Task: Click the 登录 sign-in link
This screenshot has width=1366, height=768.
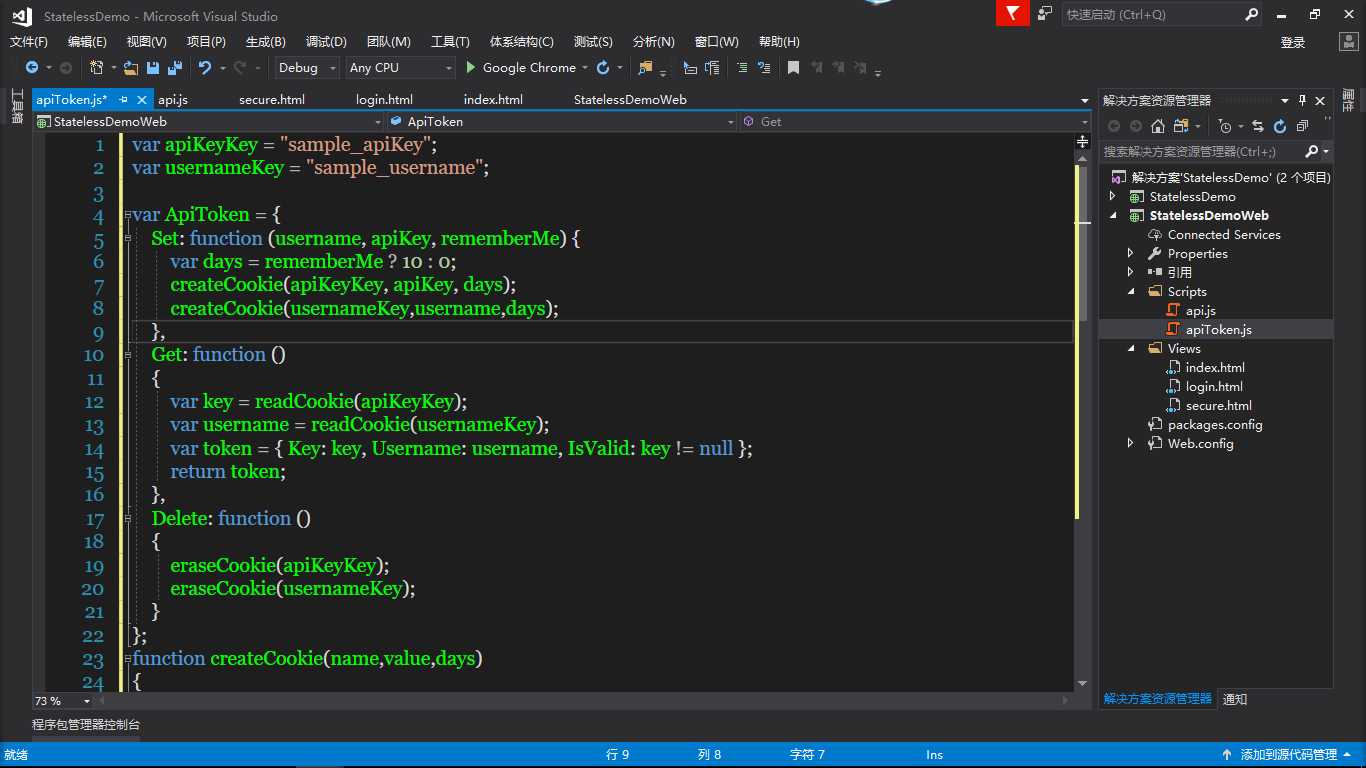Action: pyautogui.click(x=1293, y=42)
